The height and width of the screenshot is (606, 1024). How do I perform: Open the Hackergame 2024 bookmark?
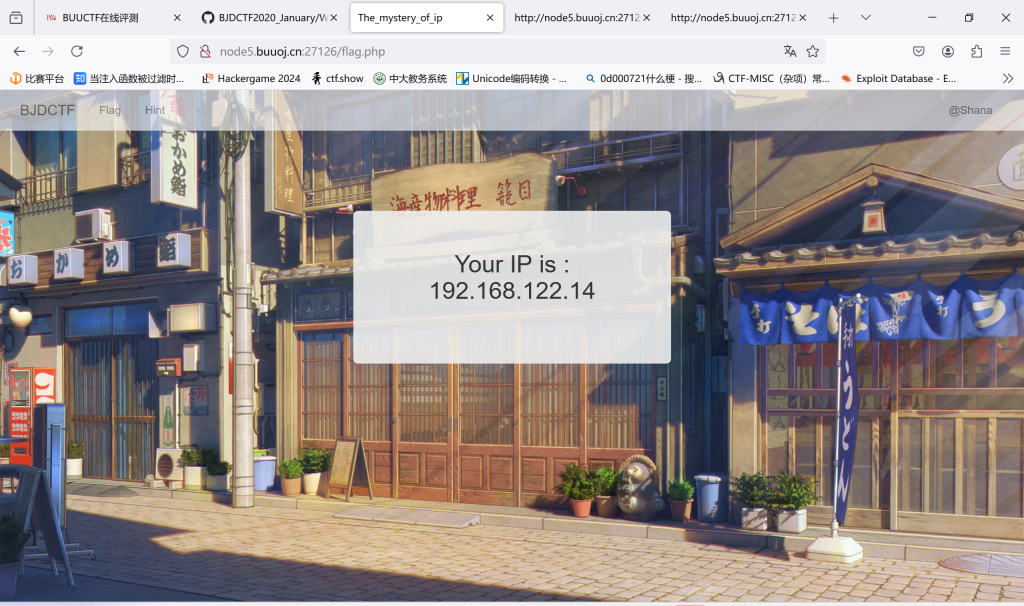pyautogui.click(x=251, y=78)
